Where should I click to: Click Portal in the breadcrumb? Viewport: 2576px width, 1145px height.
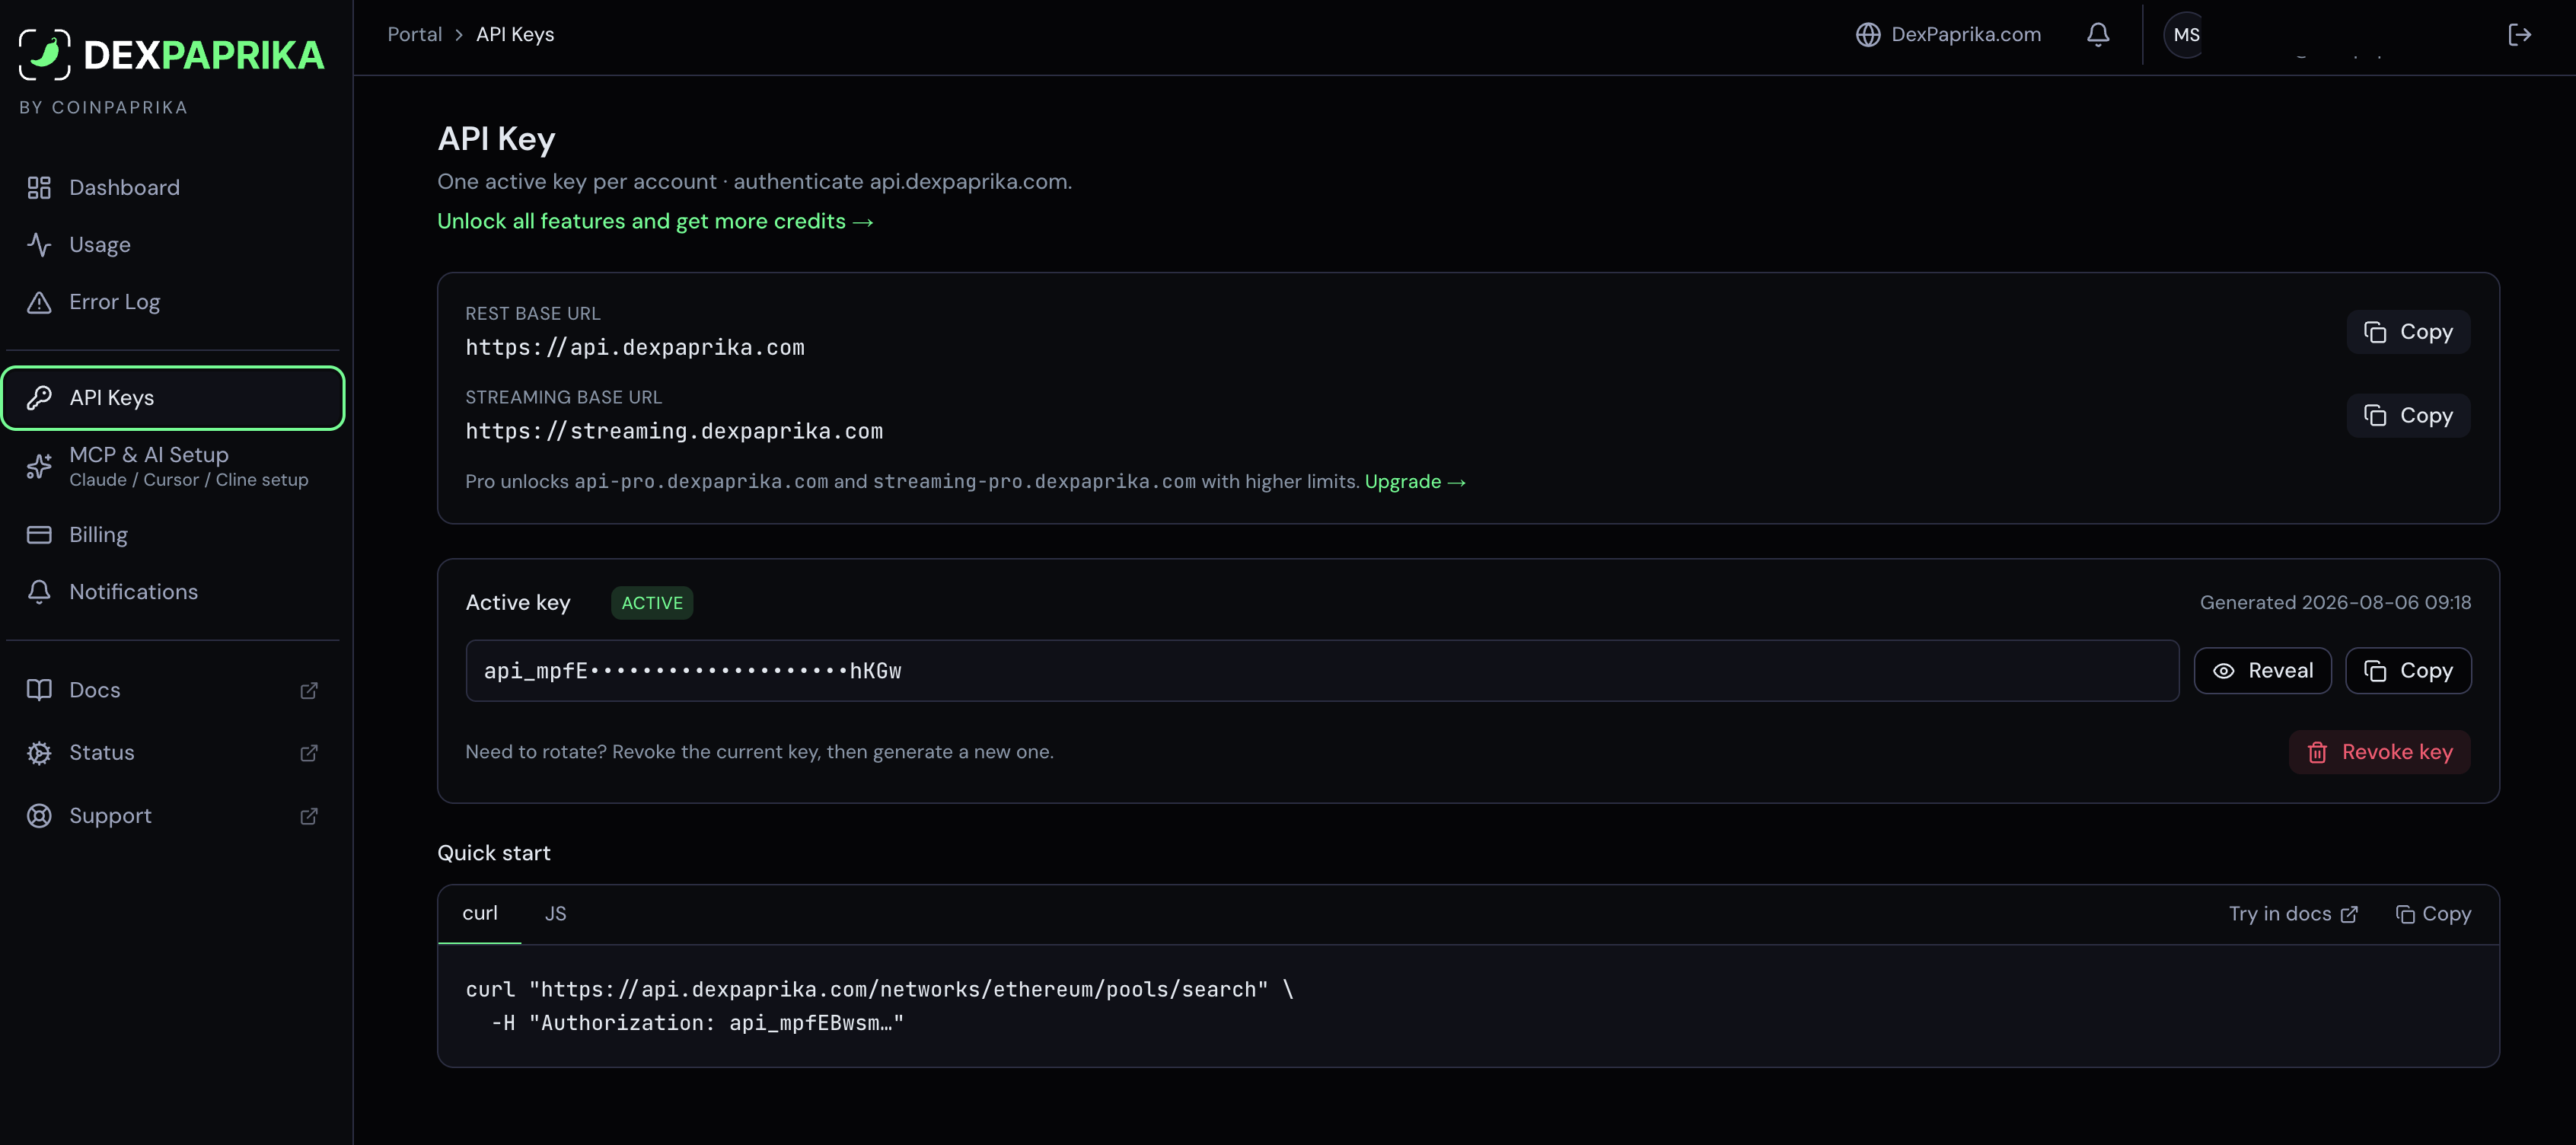point(414,34)
